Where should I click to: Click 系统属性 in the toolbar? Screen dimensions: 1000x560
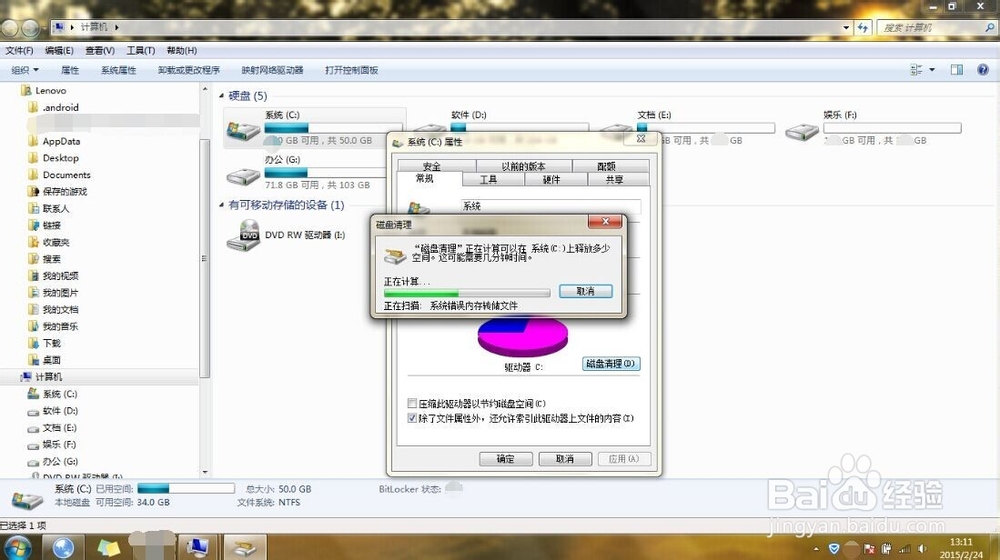(119, 70)
